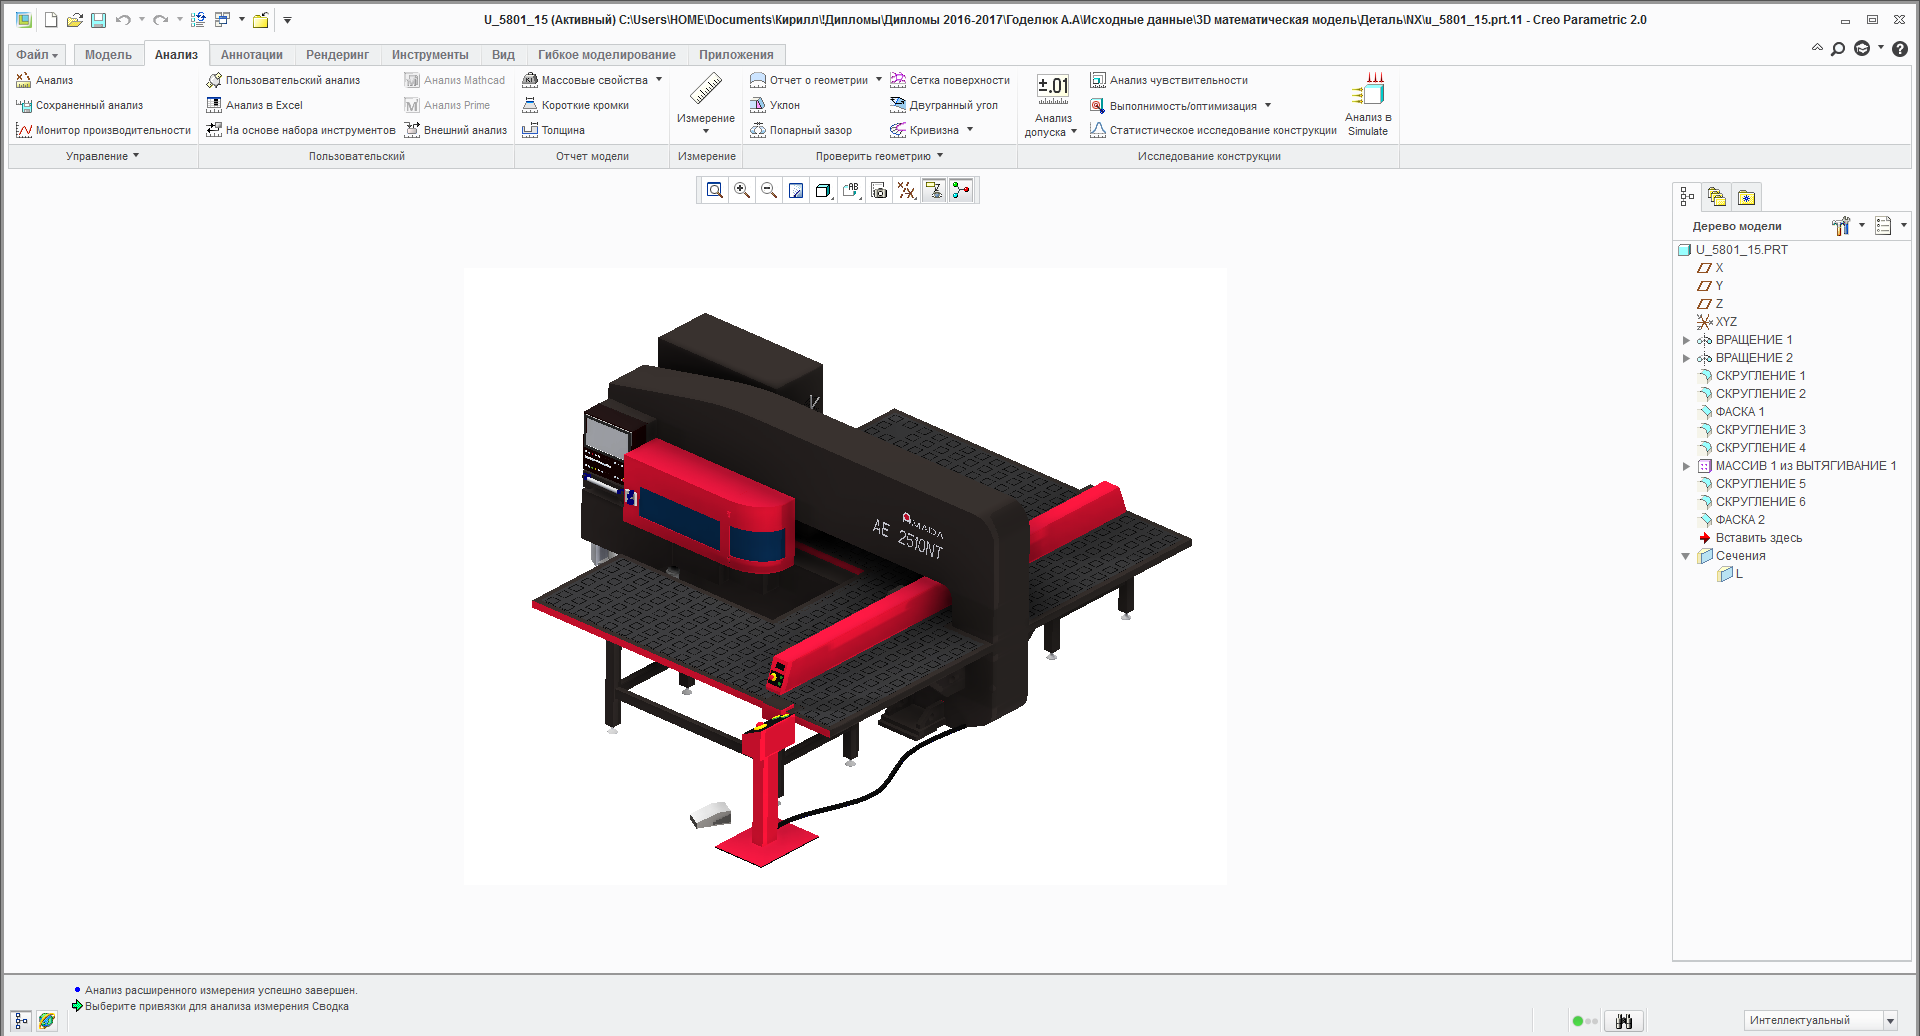Click Толщина thickness analysis
The image size is (1920, 1036).
pos(554,130)
